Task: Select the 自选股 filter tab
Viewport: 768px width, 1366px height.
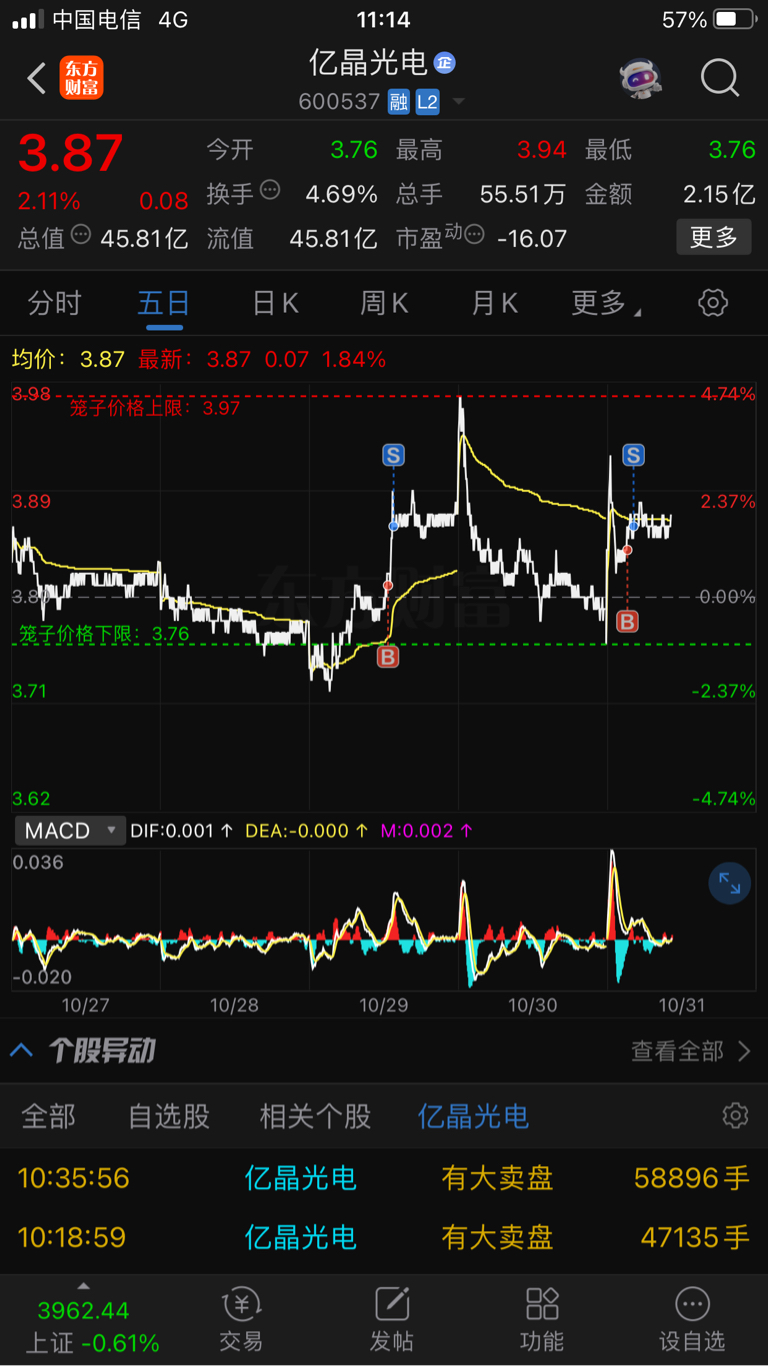Action: click(x=169, y=1116)
